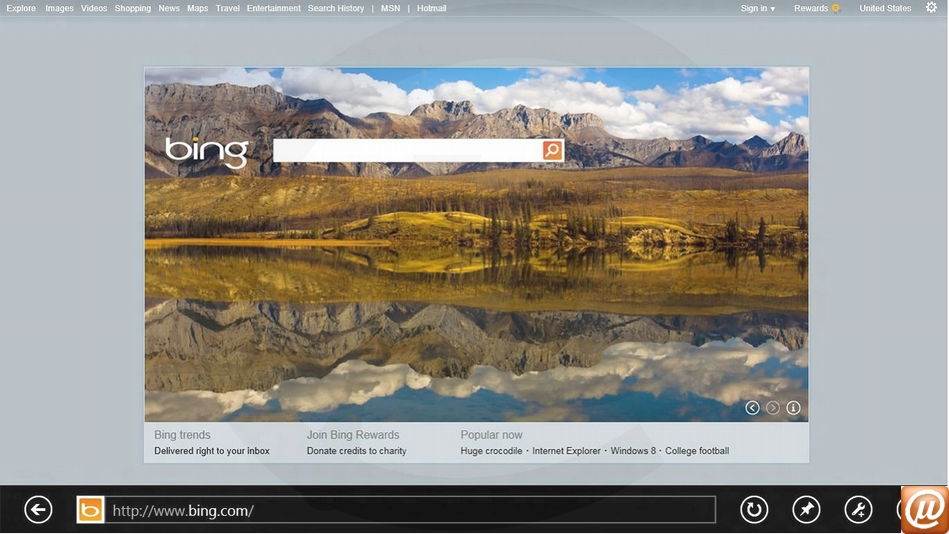Viewport: 949px width, 534px height.
Task: Open the Bing trends heading
Action: (182, 435)
